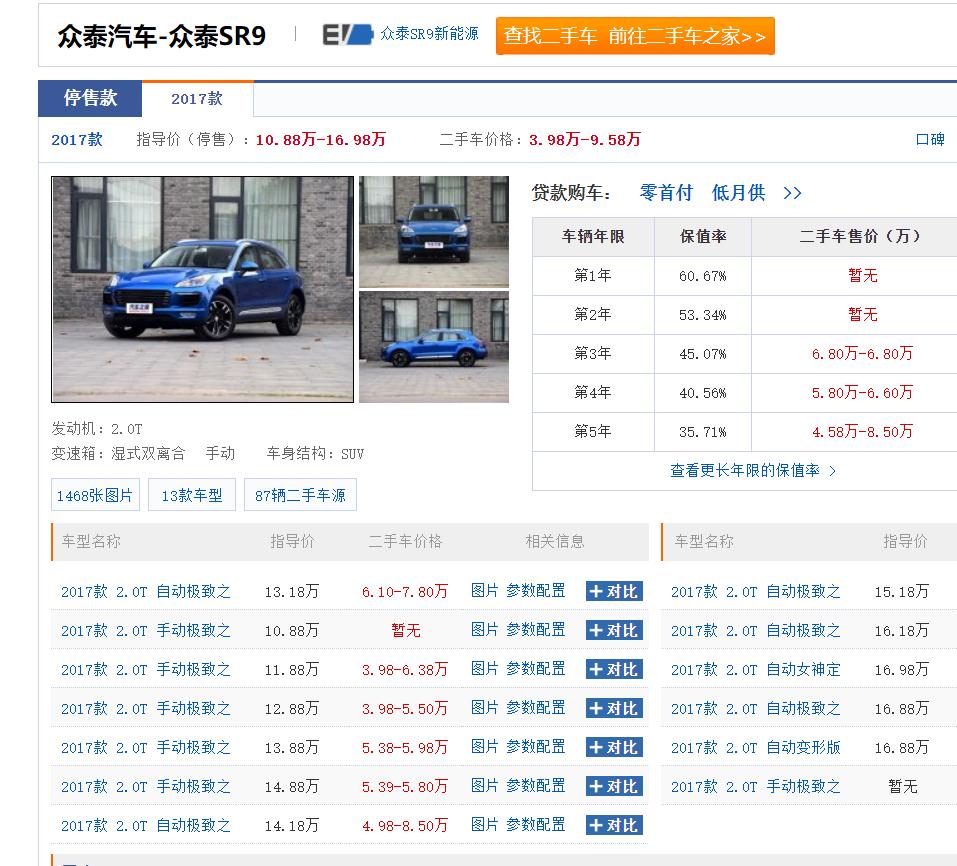Click the first 2017款 2.0T 自动极致之 model name
957x866 pixels.
(x=144, y=591)
